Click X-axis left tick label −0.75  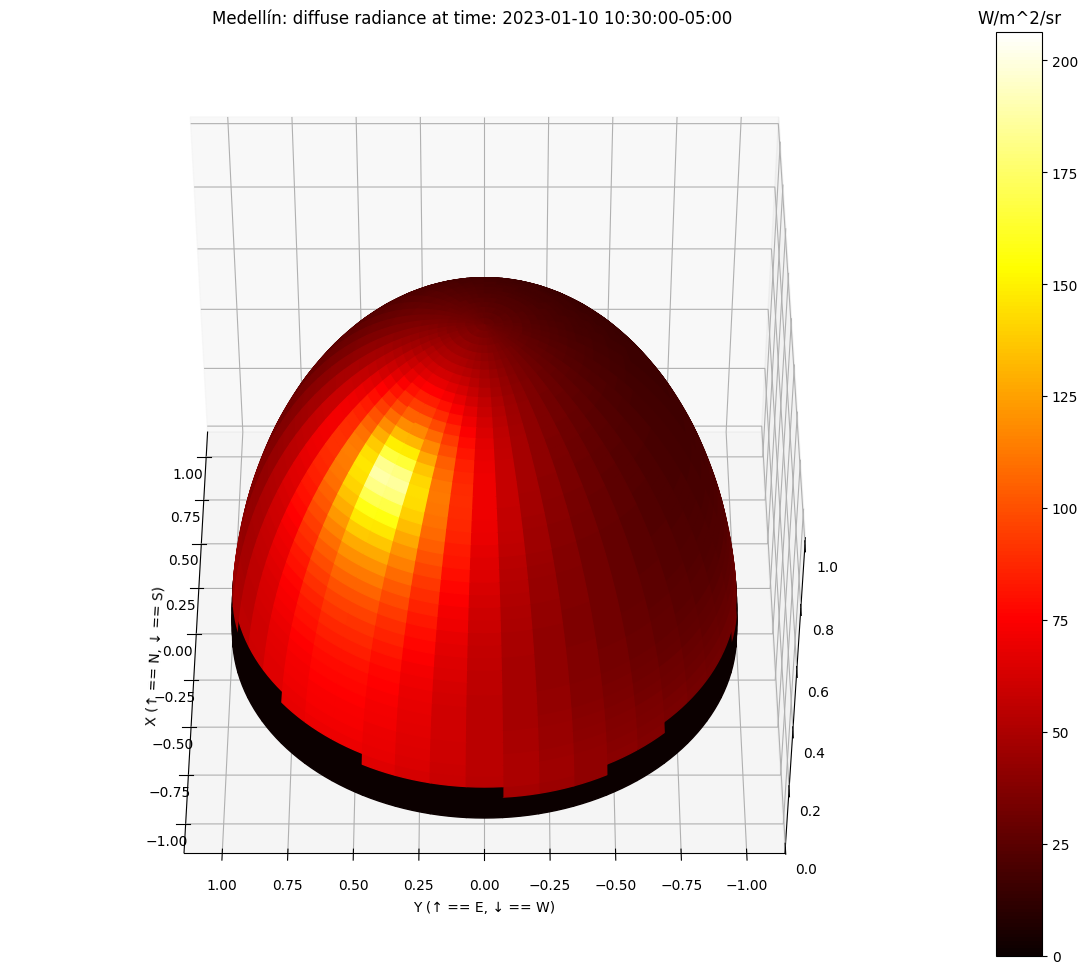pos(169,792)
